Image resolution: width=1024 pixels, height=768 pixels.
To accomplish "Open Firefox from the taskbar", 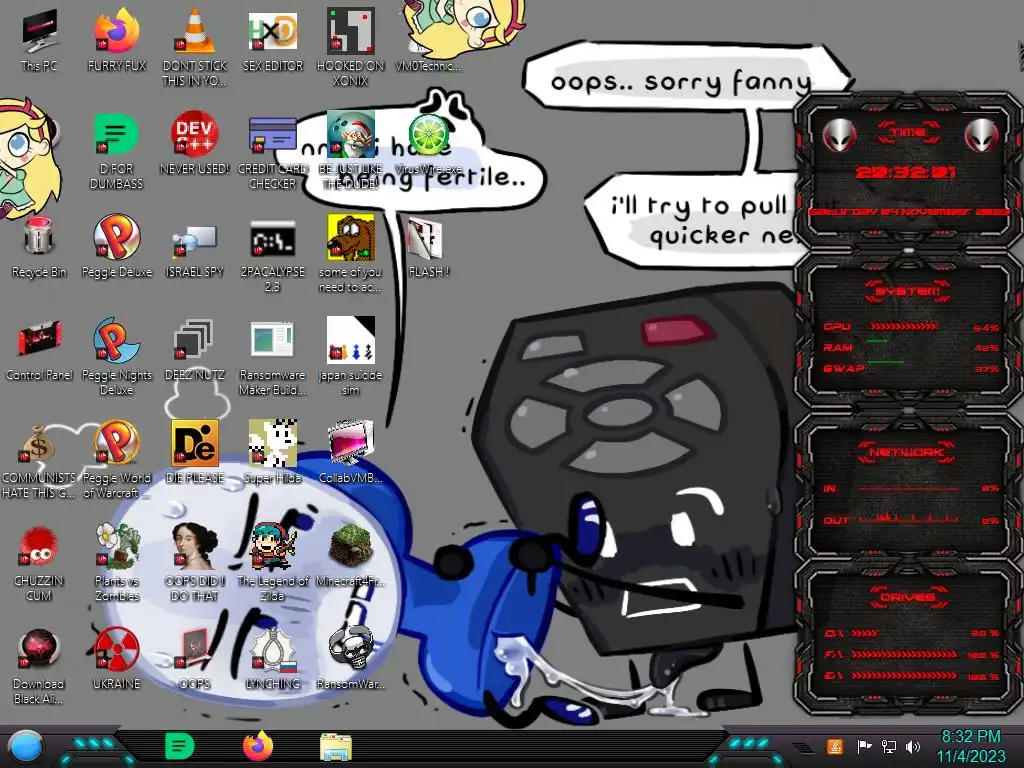I will click(x=257, y=746).
